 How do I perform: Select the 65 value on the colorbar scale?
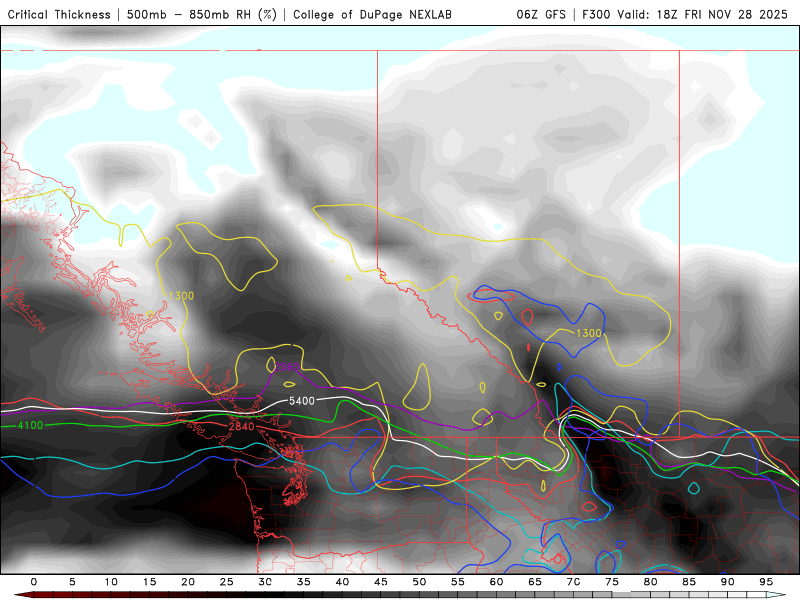coord(535,582)
